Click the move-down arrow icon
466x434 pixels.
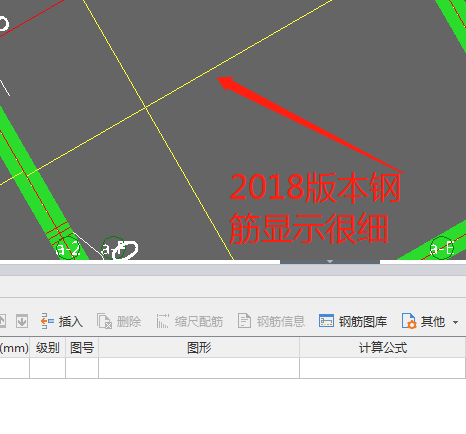pos(22,321)
